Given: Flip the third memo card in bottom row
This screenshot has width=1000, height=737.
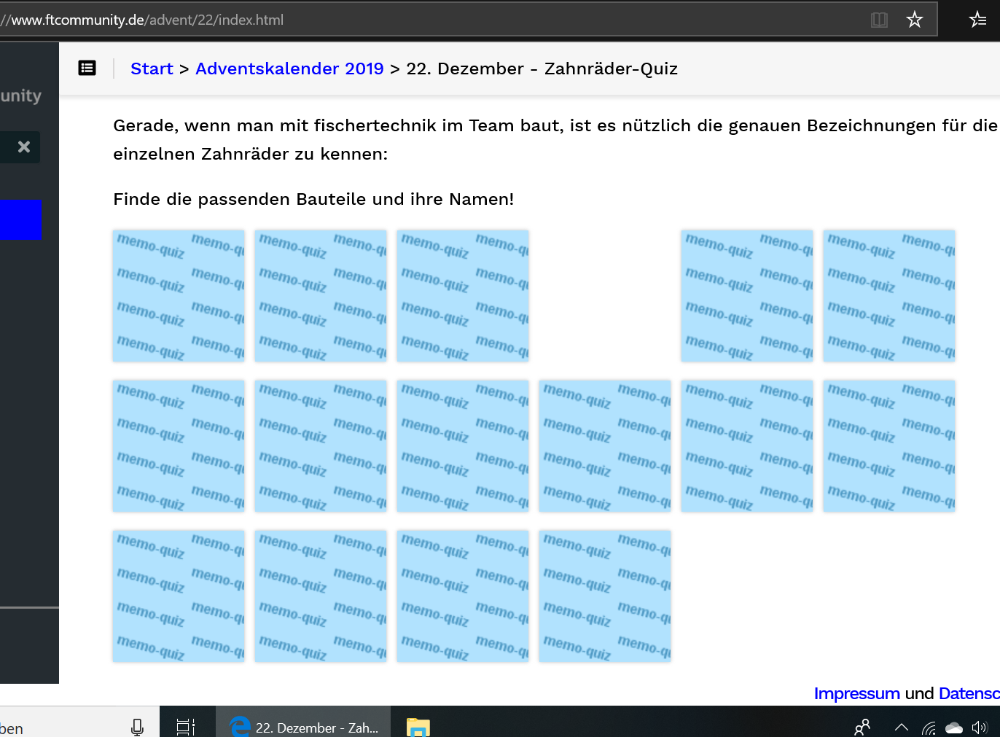Looking at the screenshot, I should pos(463,596).
